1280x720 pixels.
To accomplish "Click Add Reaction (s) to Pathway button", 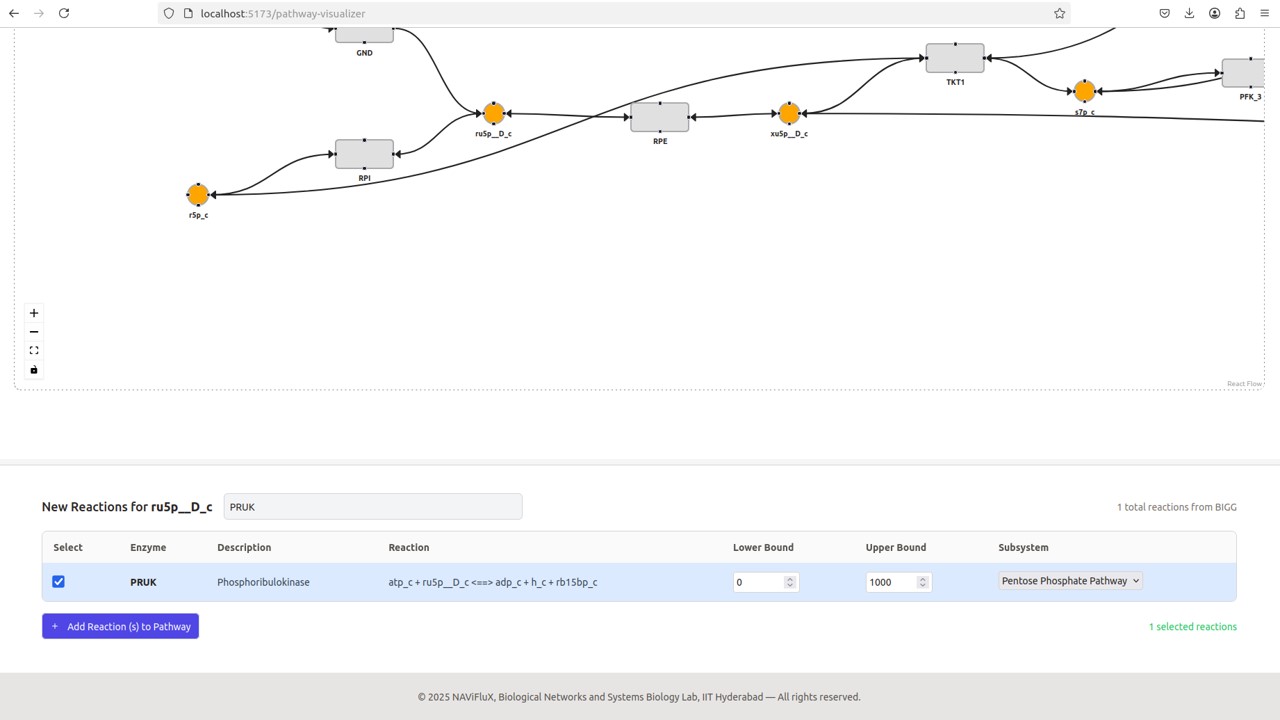I will click(120, 626).
